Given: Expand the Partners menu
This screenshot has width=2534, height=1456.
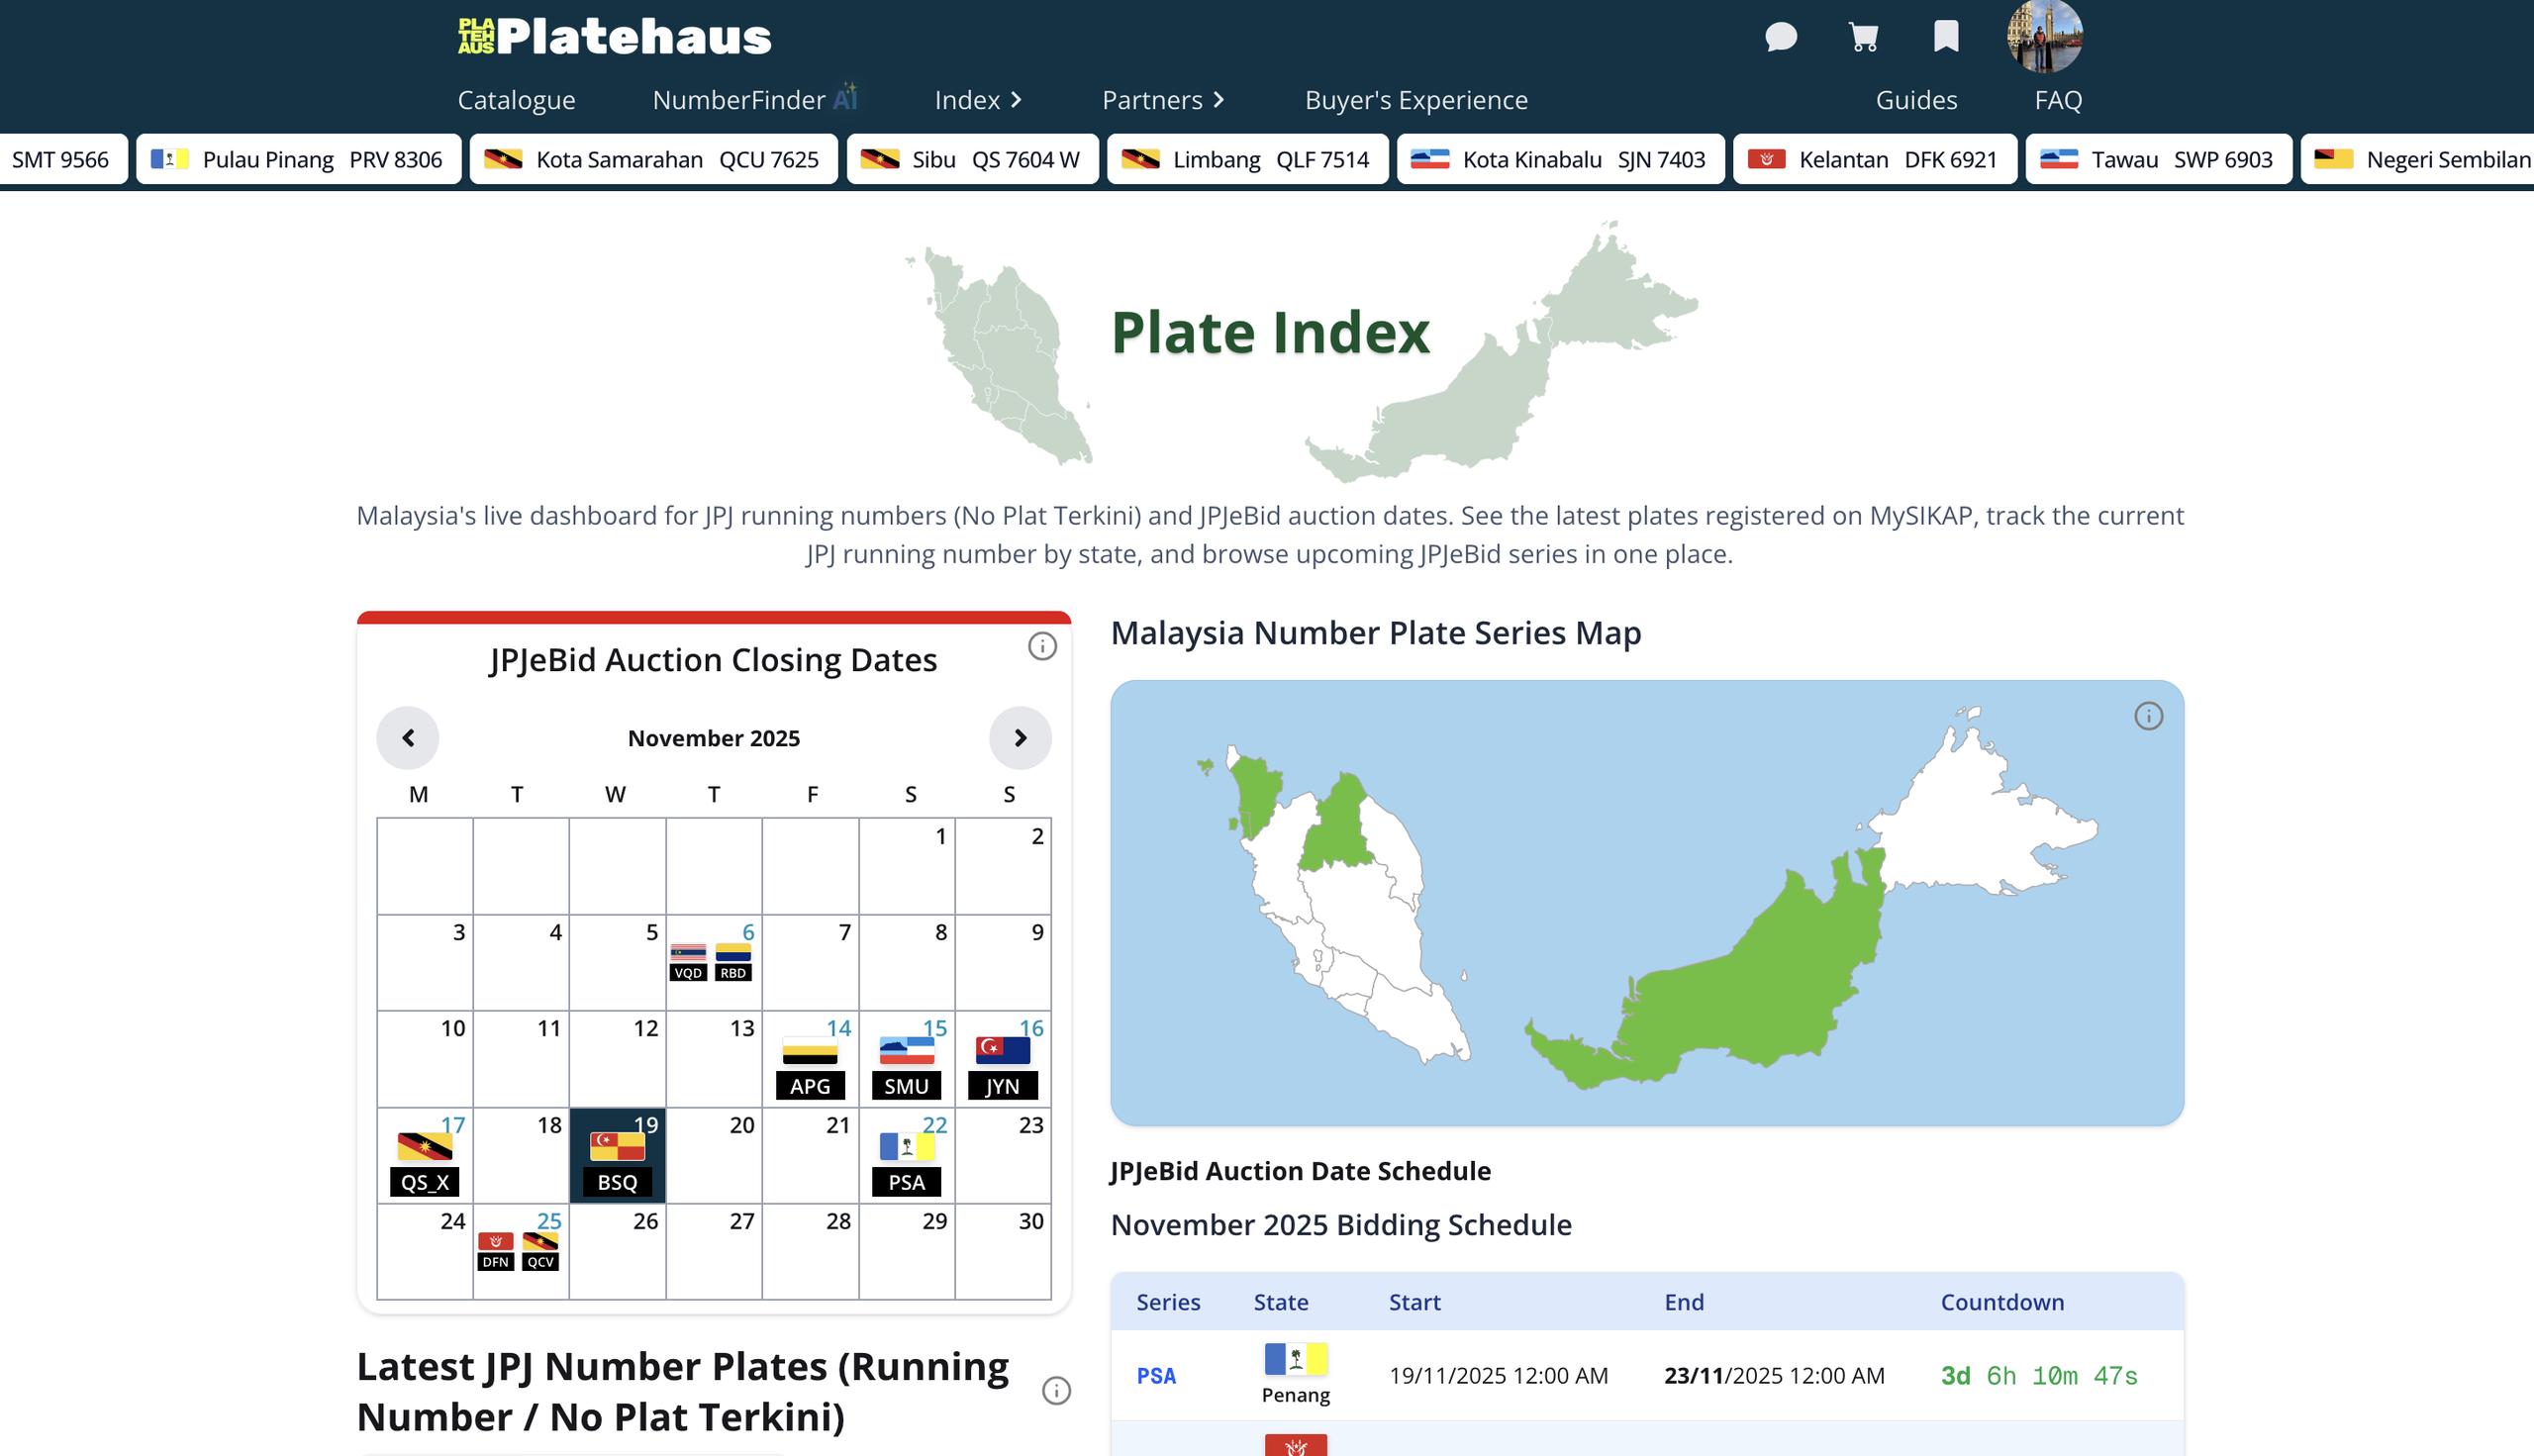Looking at the screenshot, I should (x=1162, y=100).
